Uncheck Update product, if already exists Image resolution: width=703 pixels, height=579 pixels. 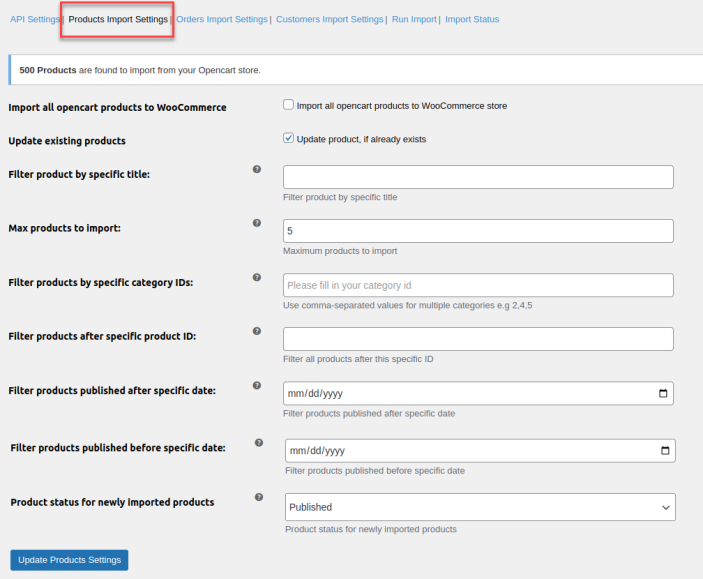[x=289, y=139]
